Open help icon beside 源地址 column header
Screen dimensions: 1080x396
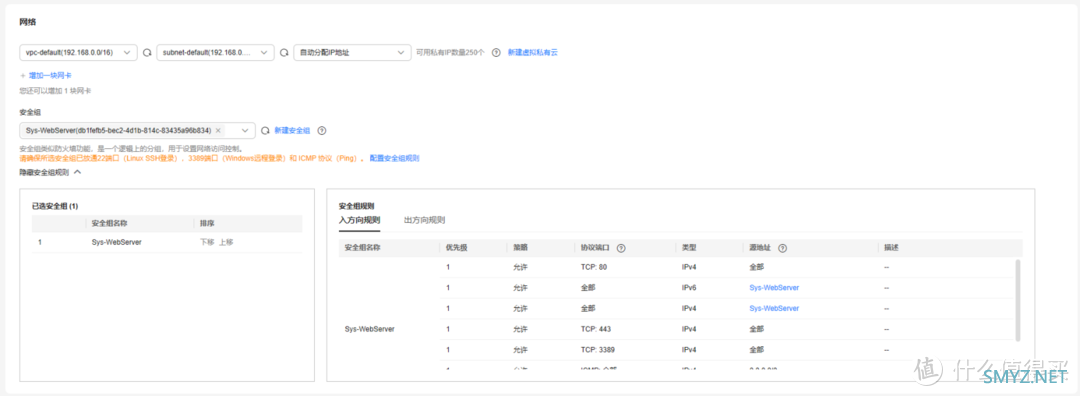(x=782, y=248)
